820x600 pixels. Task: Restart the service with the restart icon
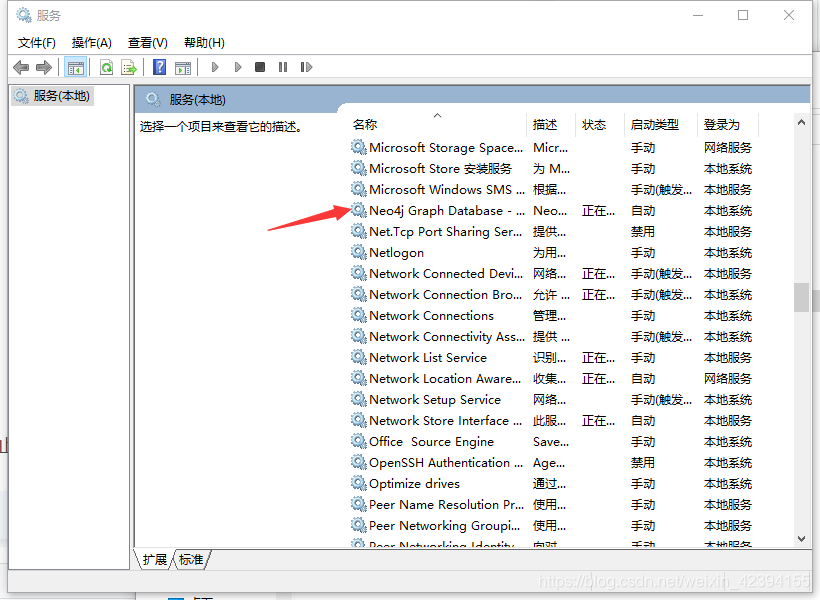(x=306, y=67)
